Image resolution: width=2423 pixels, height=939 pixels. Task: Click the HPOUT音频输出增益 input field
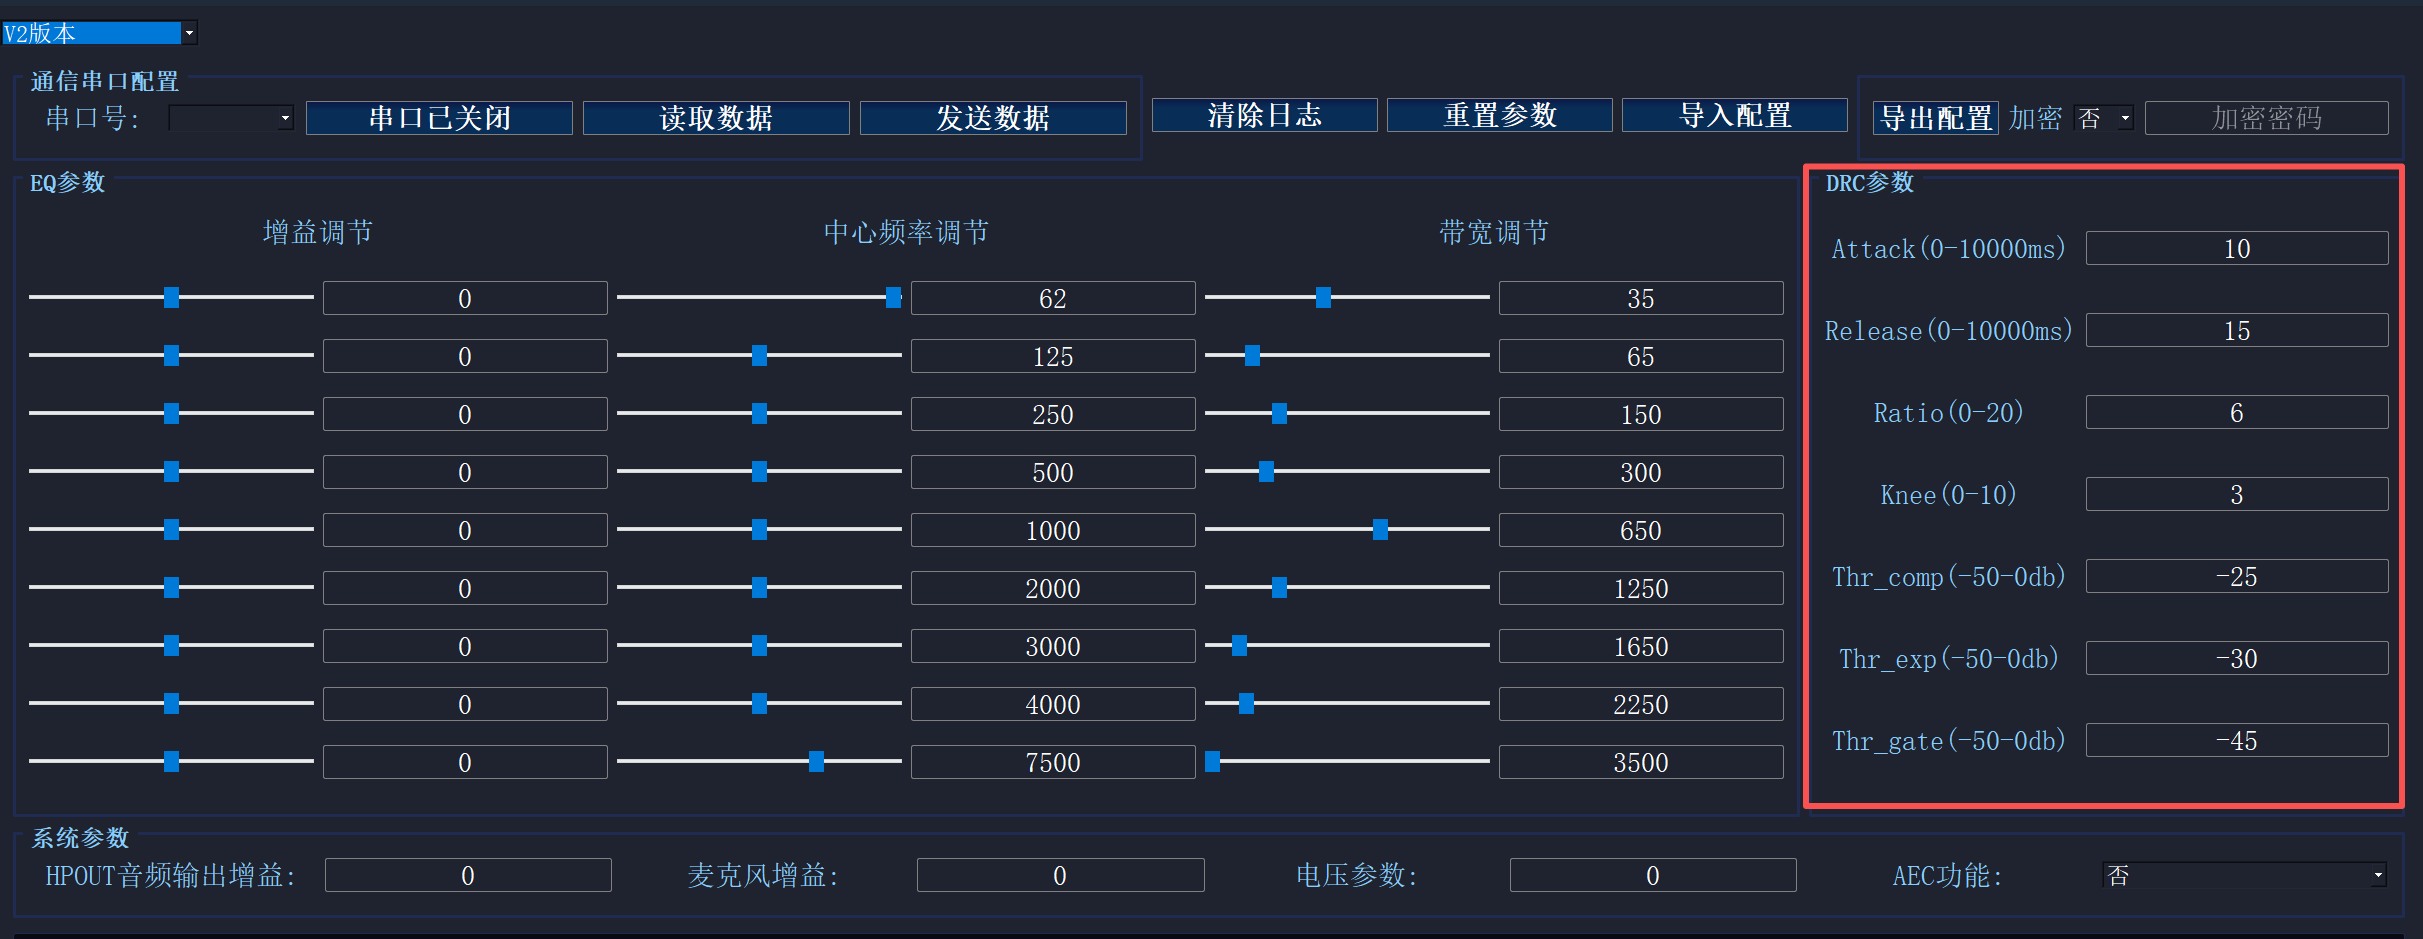point(468,874)
